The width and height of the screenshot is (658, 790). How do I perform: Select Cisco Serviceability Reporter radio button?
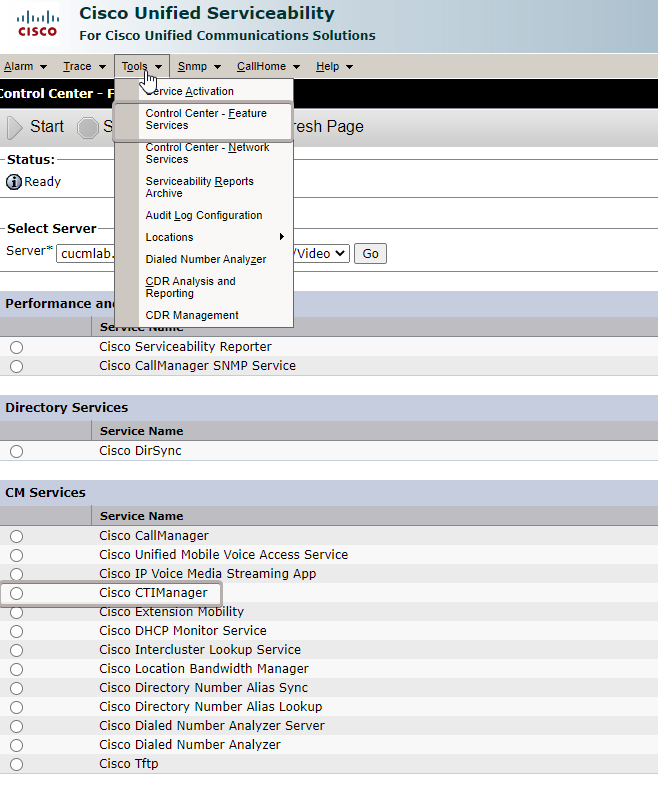point(16,347)
